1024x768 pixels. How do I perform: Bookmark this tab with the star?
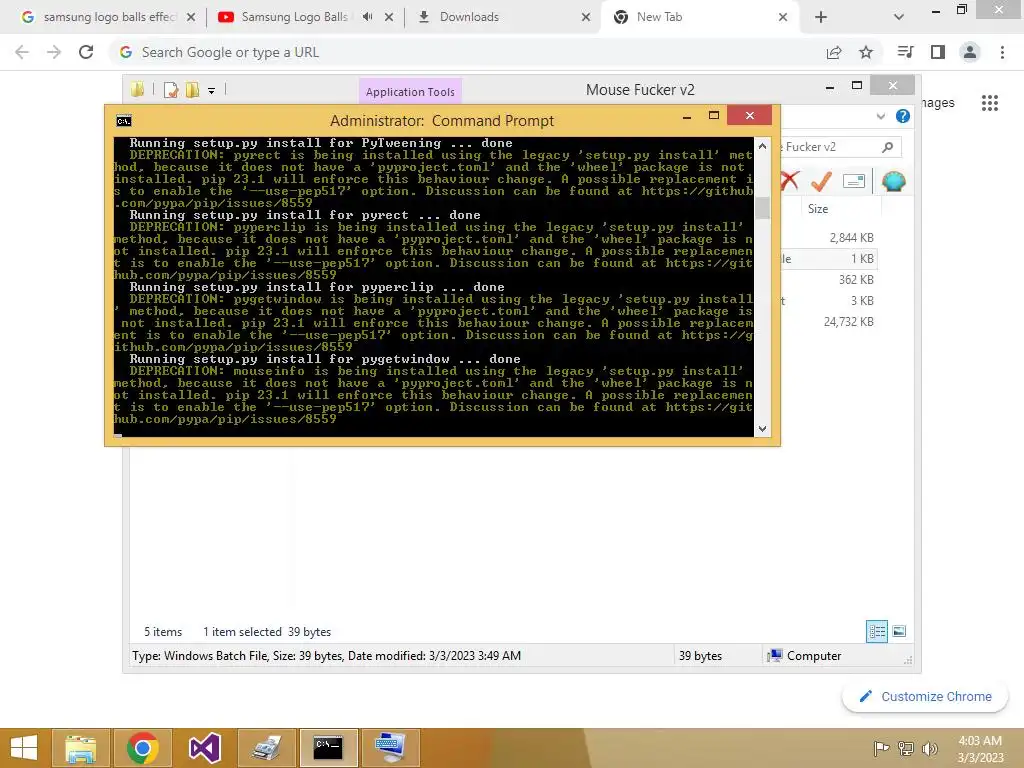click(x=866, y=52)
